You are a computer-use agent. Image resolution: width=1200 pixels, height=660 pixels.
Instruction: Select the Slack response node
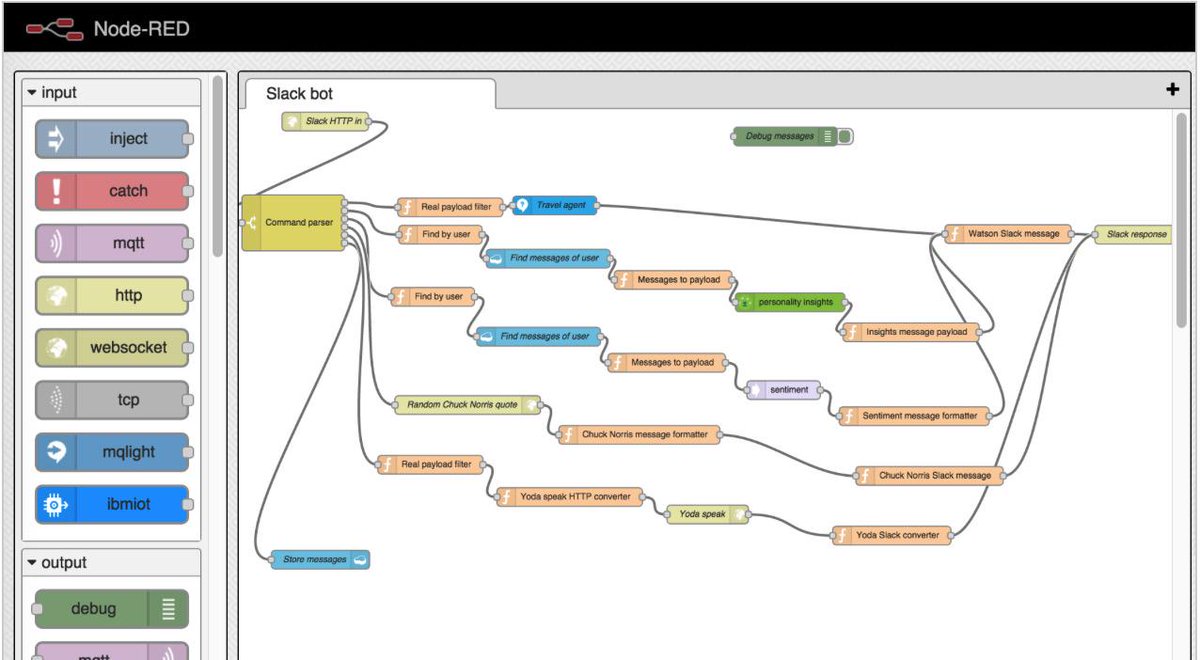click(x=1133, y=234)
